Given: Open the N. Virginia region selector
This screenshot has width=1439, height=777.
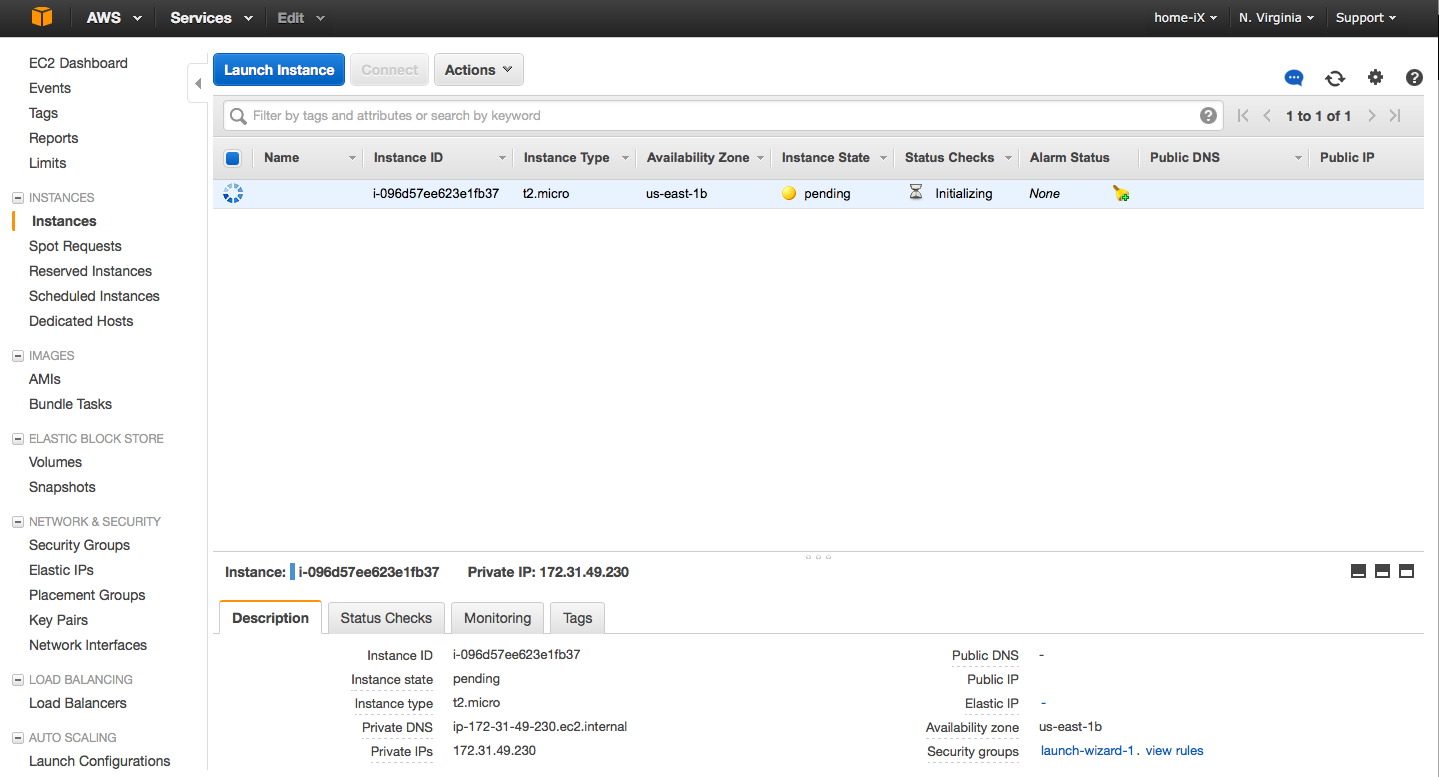Looking at the screenshot, I should (1277, 18).
